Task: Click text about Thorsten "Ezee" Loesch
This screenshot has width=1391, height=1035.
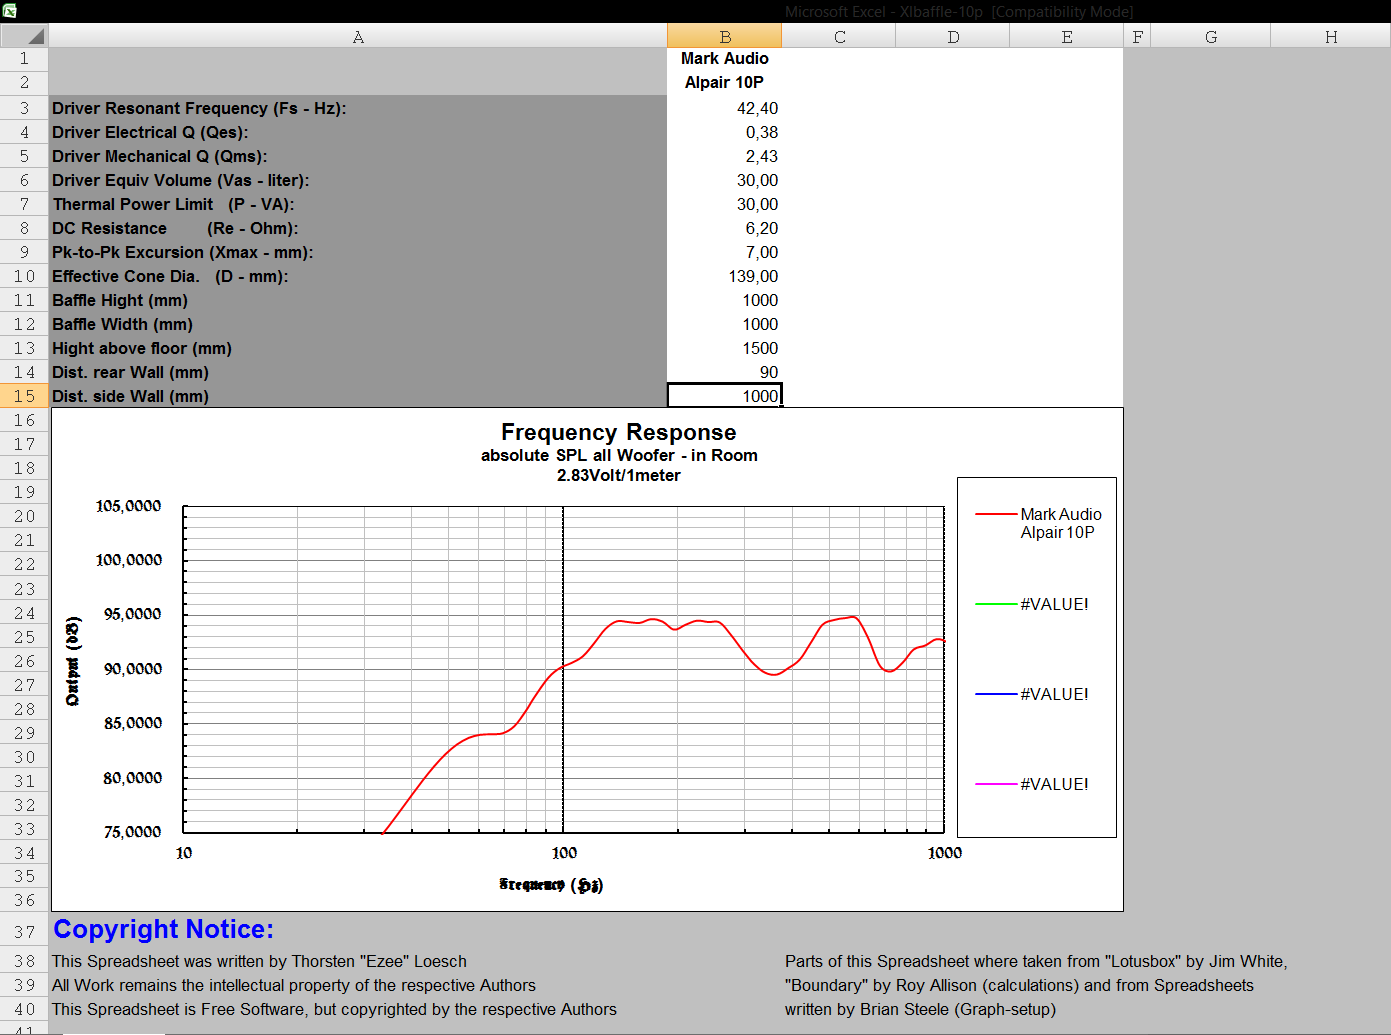Action: tap(259, 961)
